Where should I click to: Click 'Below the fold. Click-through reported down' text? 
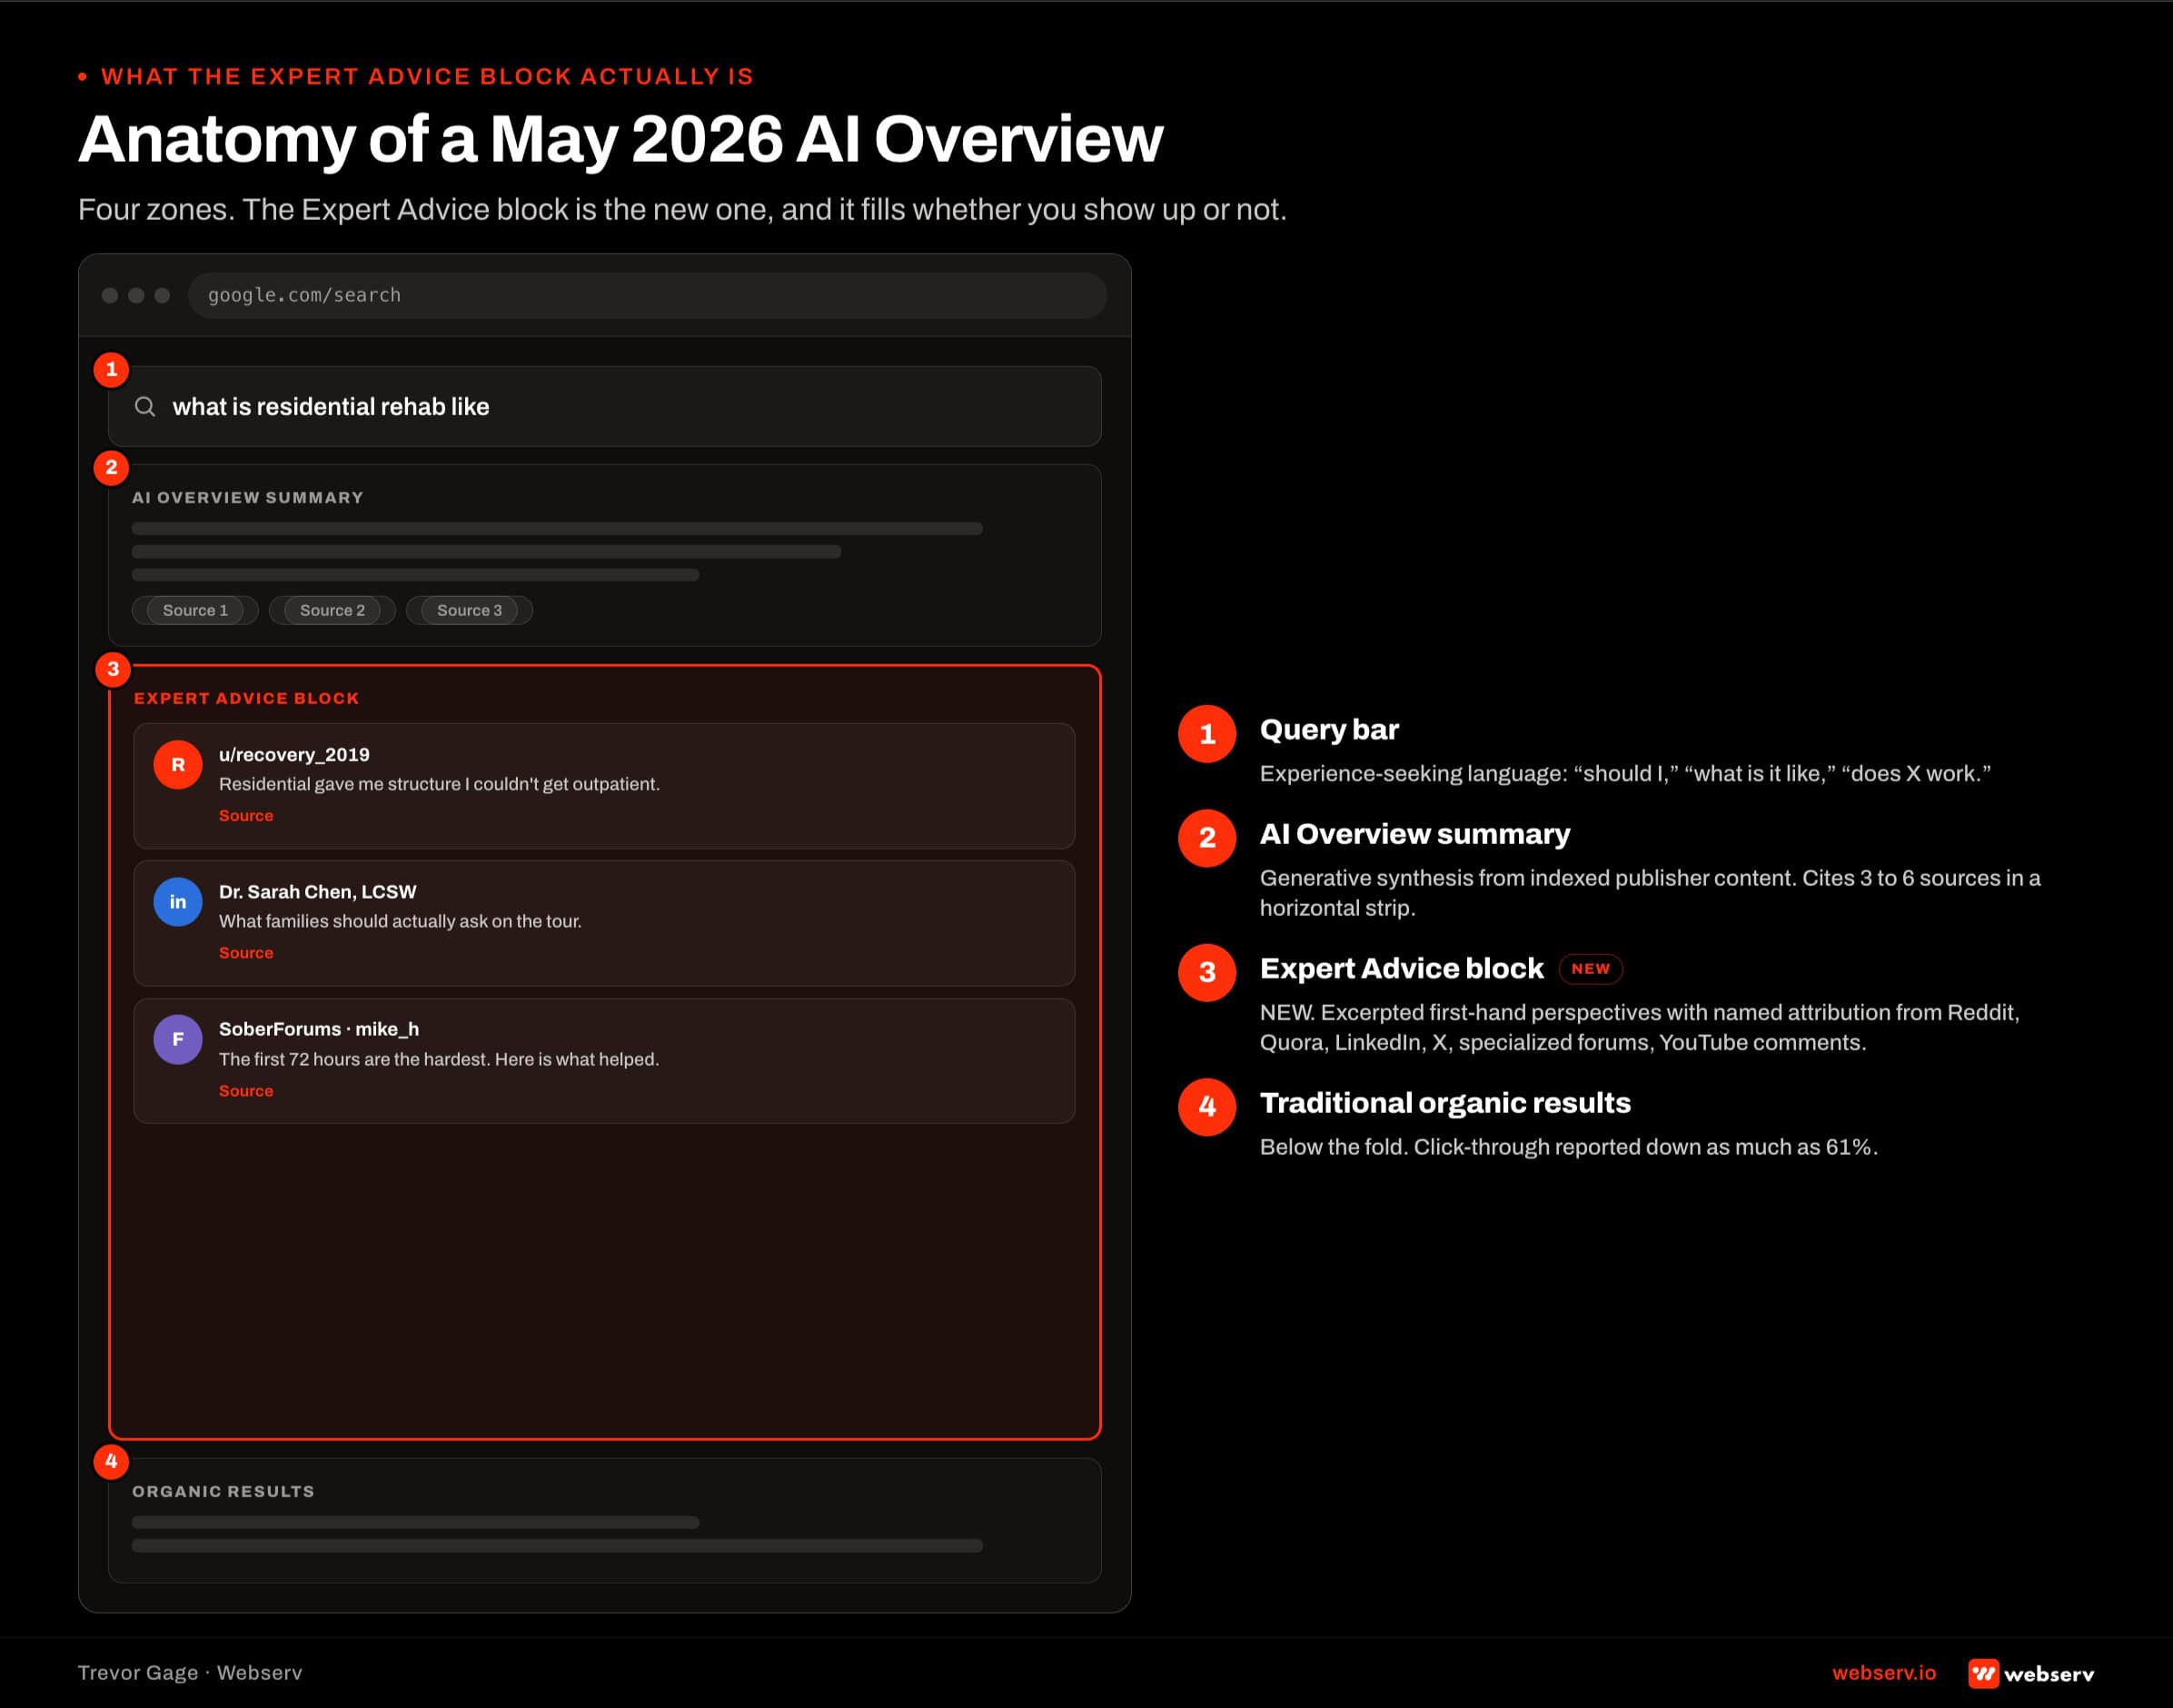[x=1569, y=1147]
